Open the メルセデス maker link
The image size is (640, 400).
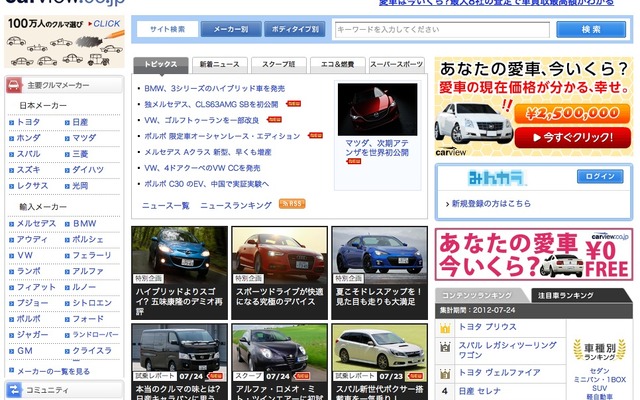pos(36,224)
